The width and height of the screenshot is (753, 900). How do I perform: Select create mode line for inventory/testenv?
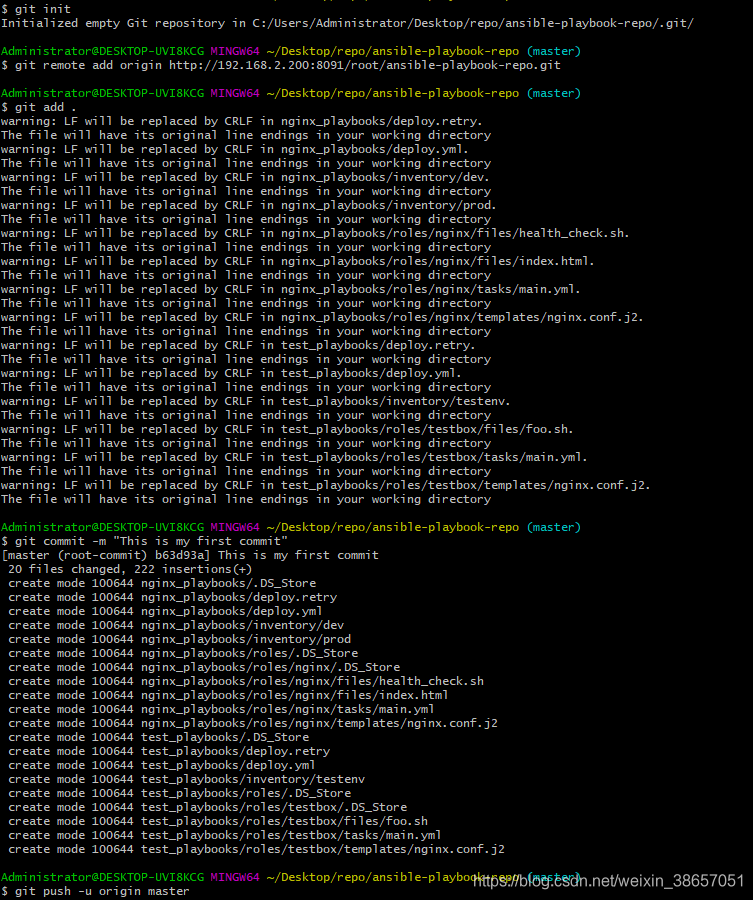pos(187,779)
